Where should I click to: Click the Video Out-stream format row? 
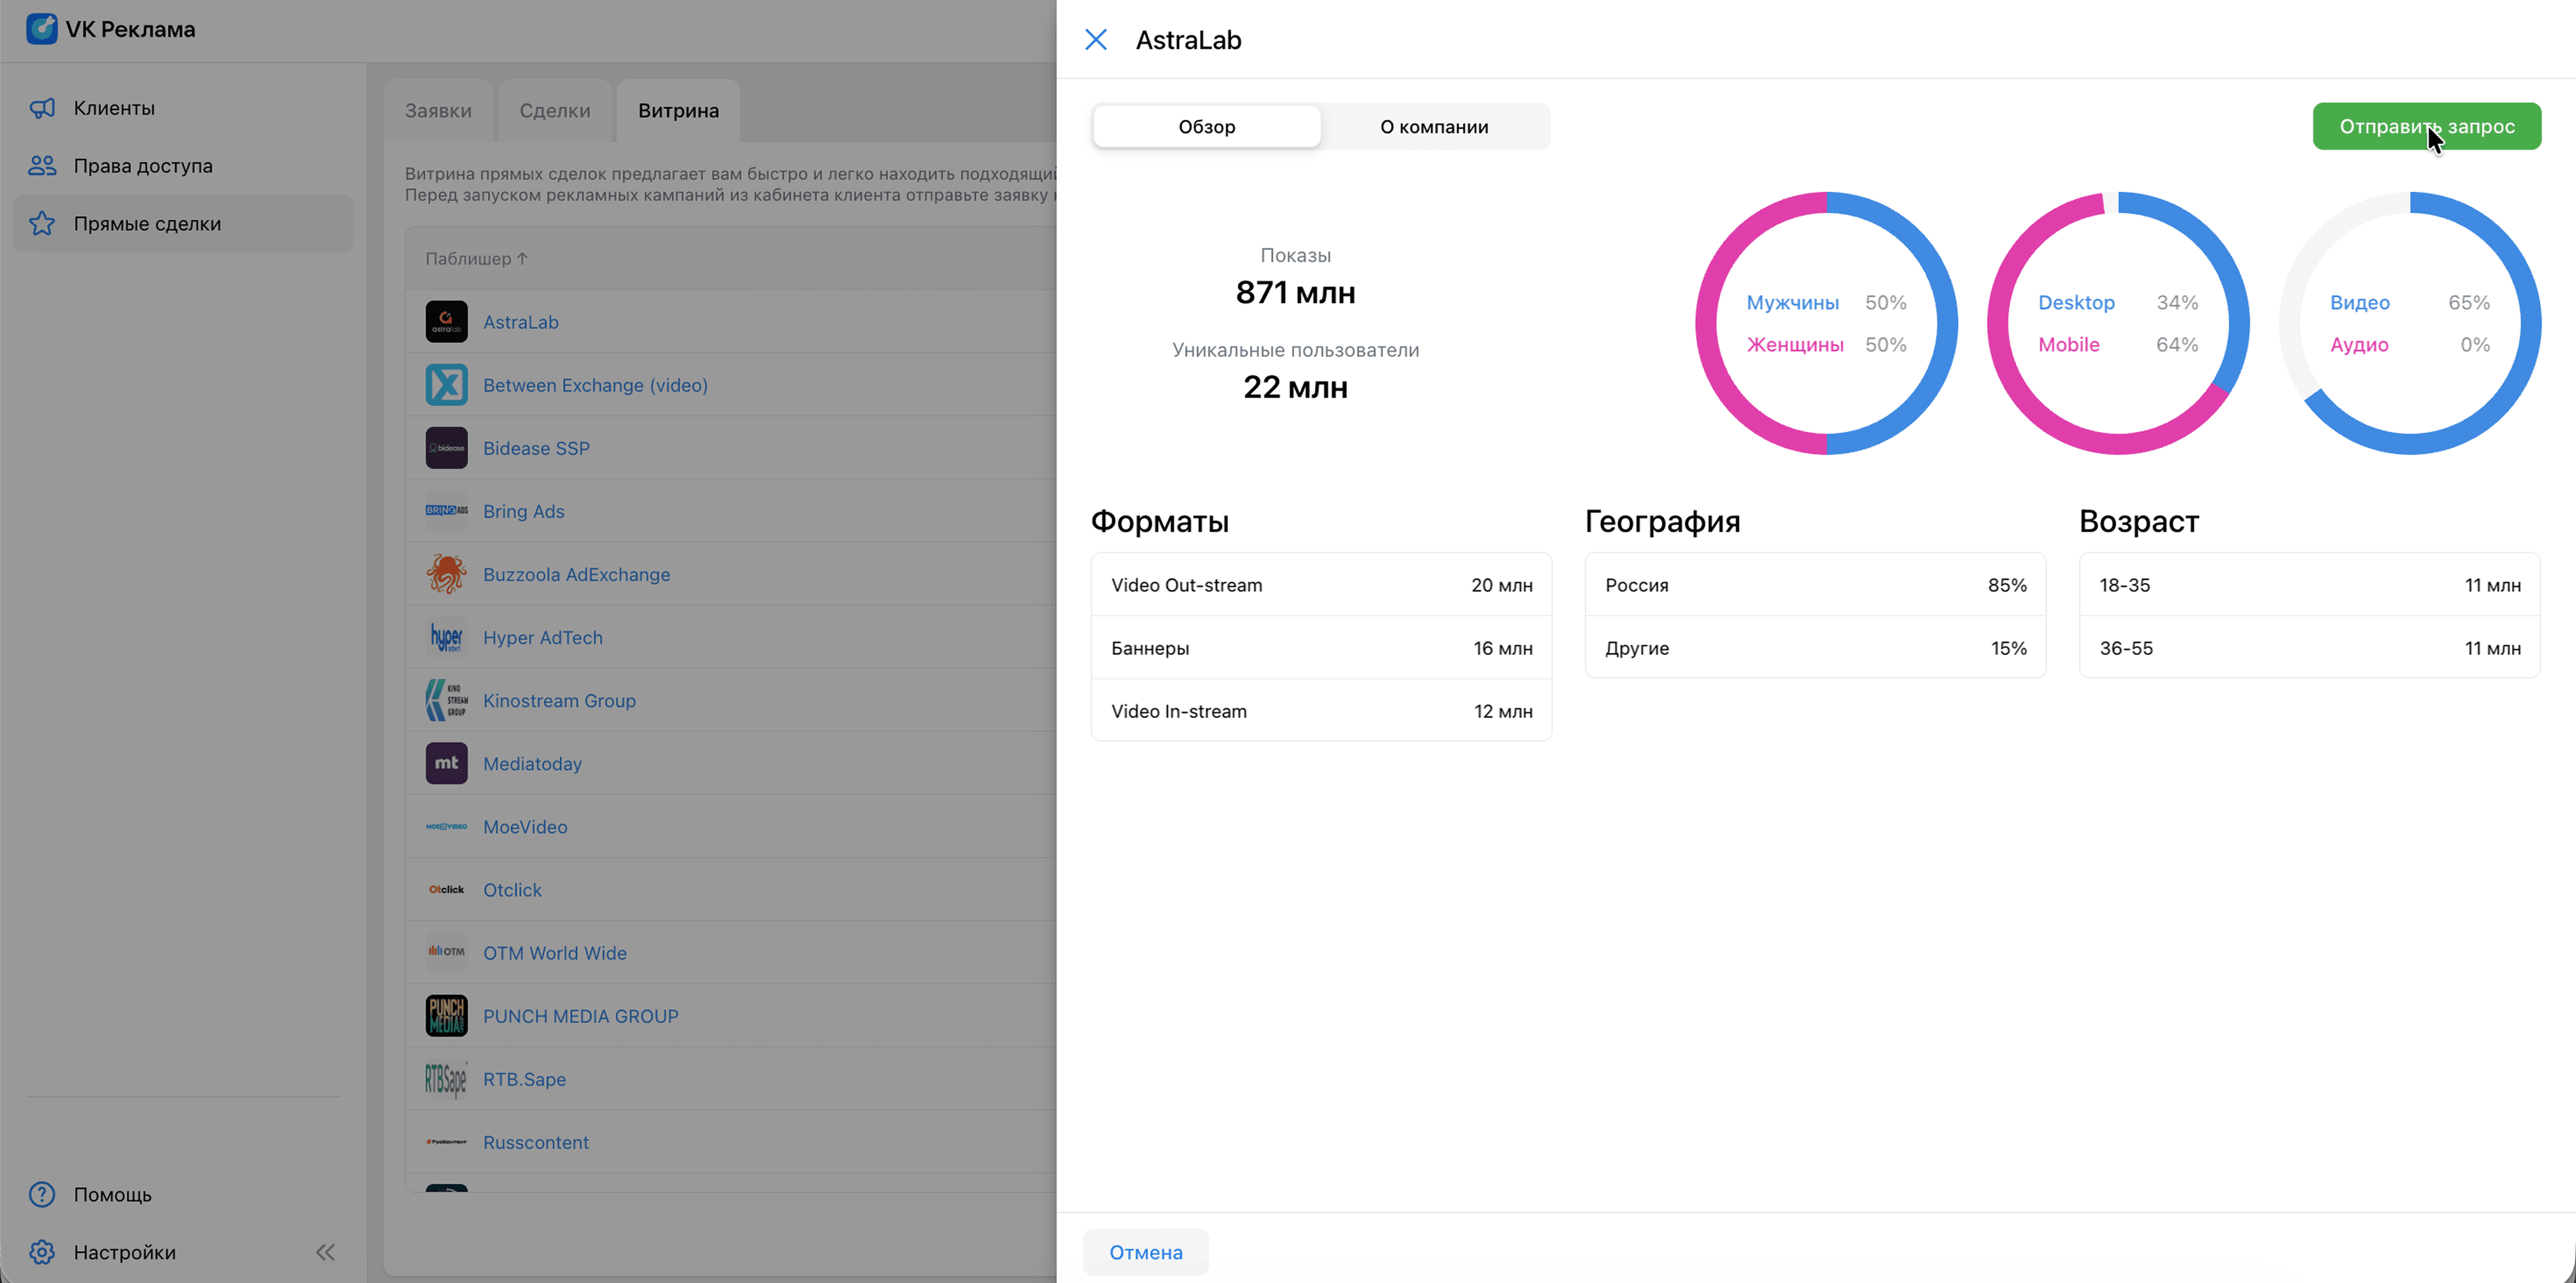1321,585
